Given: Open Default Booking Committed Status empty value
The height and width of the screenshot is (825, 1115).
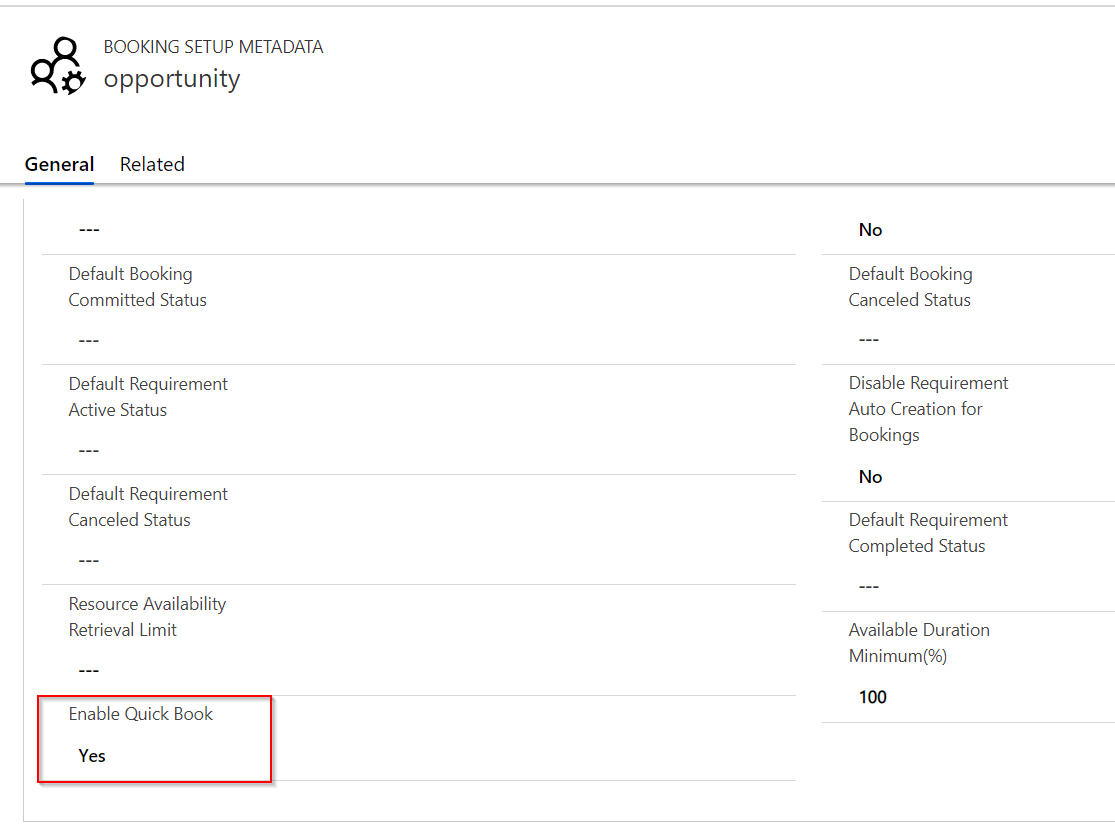Looking at the screenshot, I should 89,341.
